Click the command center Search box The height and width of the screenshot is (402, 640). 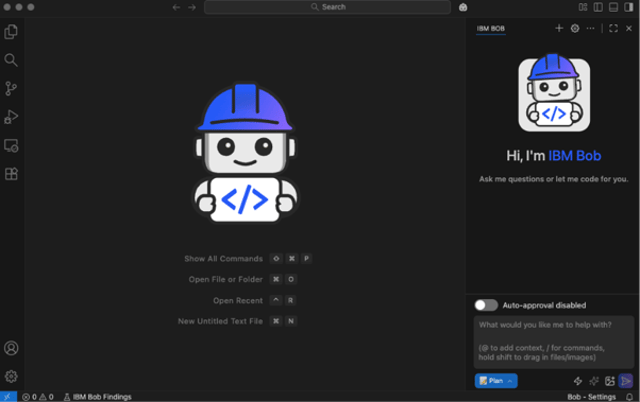pyautogui.click(x=327, y=7)
